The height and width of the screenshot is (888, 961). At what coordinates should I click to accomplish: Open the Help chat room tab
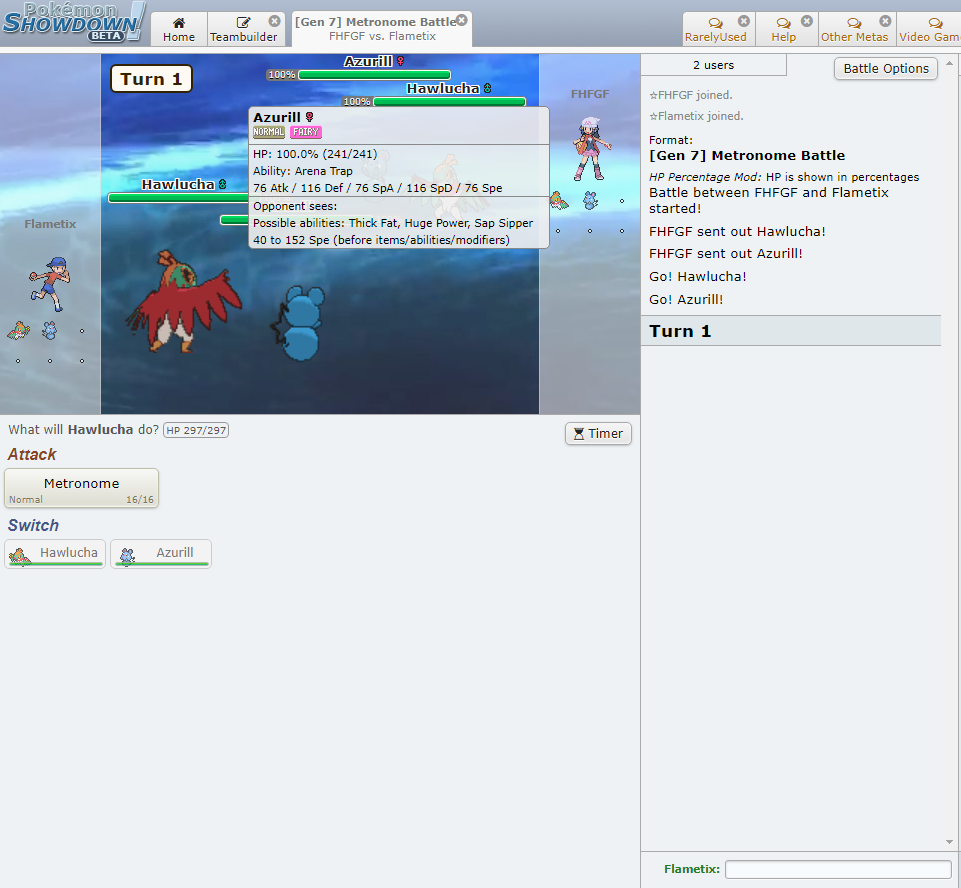pyautogui.click(x=784, y=29)
